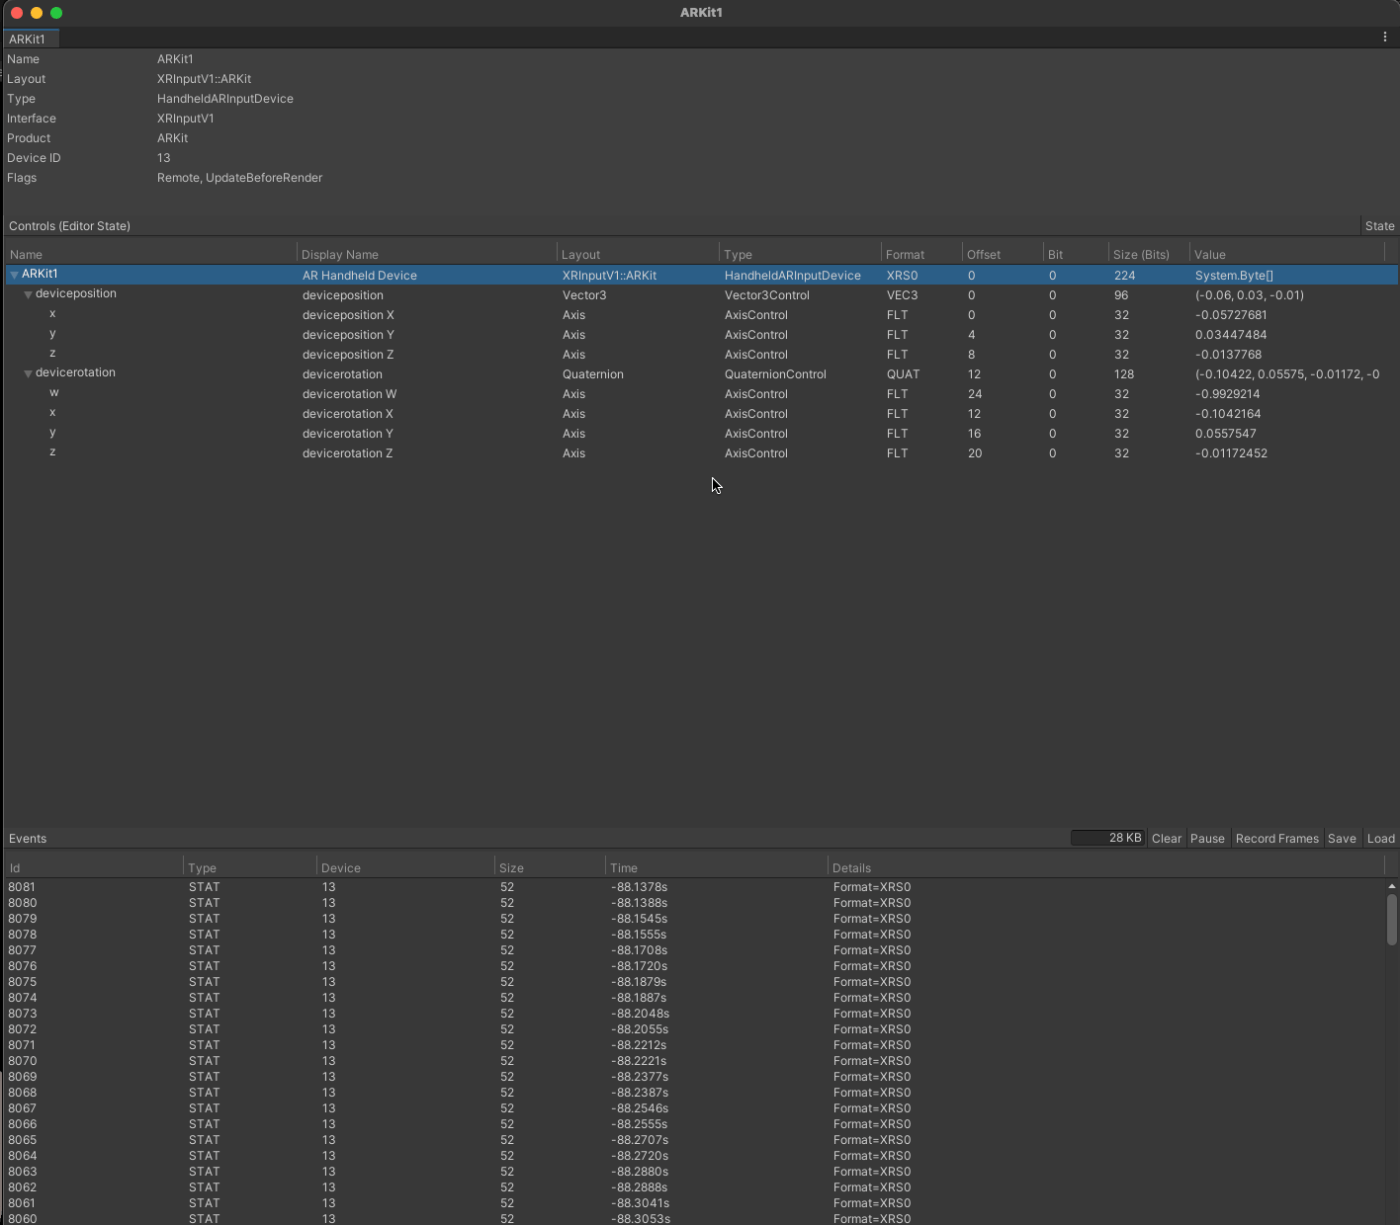Select the deviceposition Y row

(x=700, y=335)
